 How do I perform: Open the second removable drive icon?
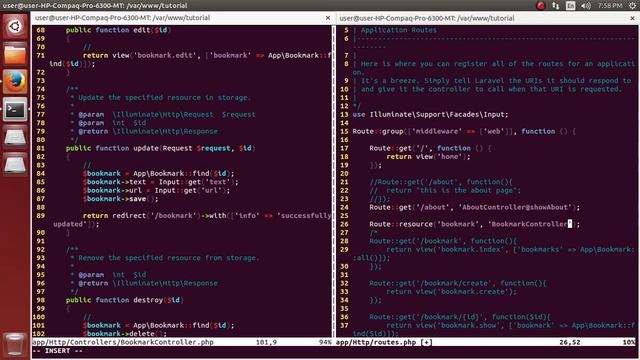pyautogui.click(x=15, y=164)
